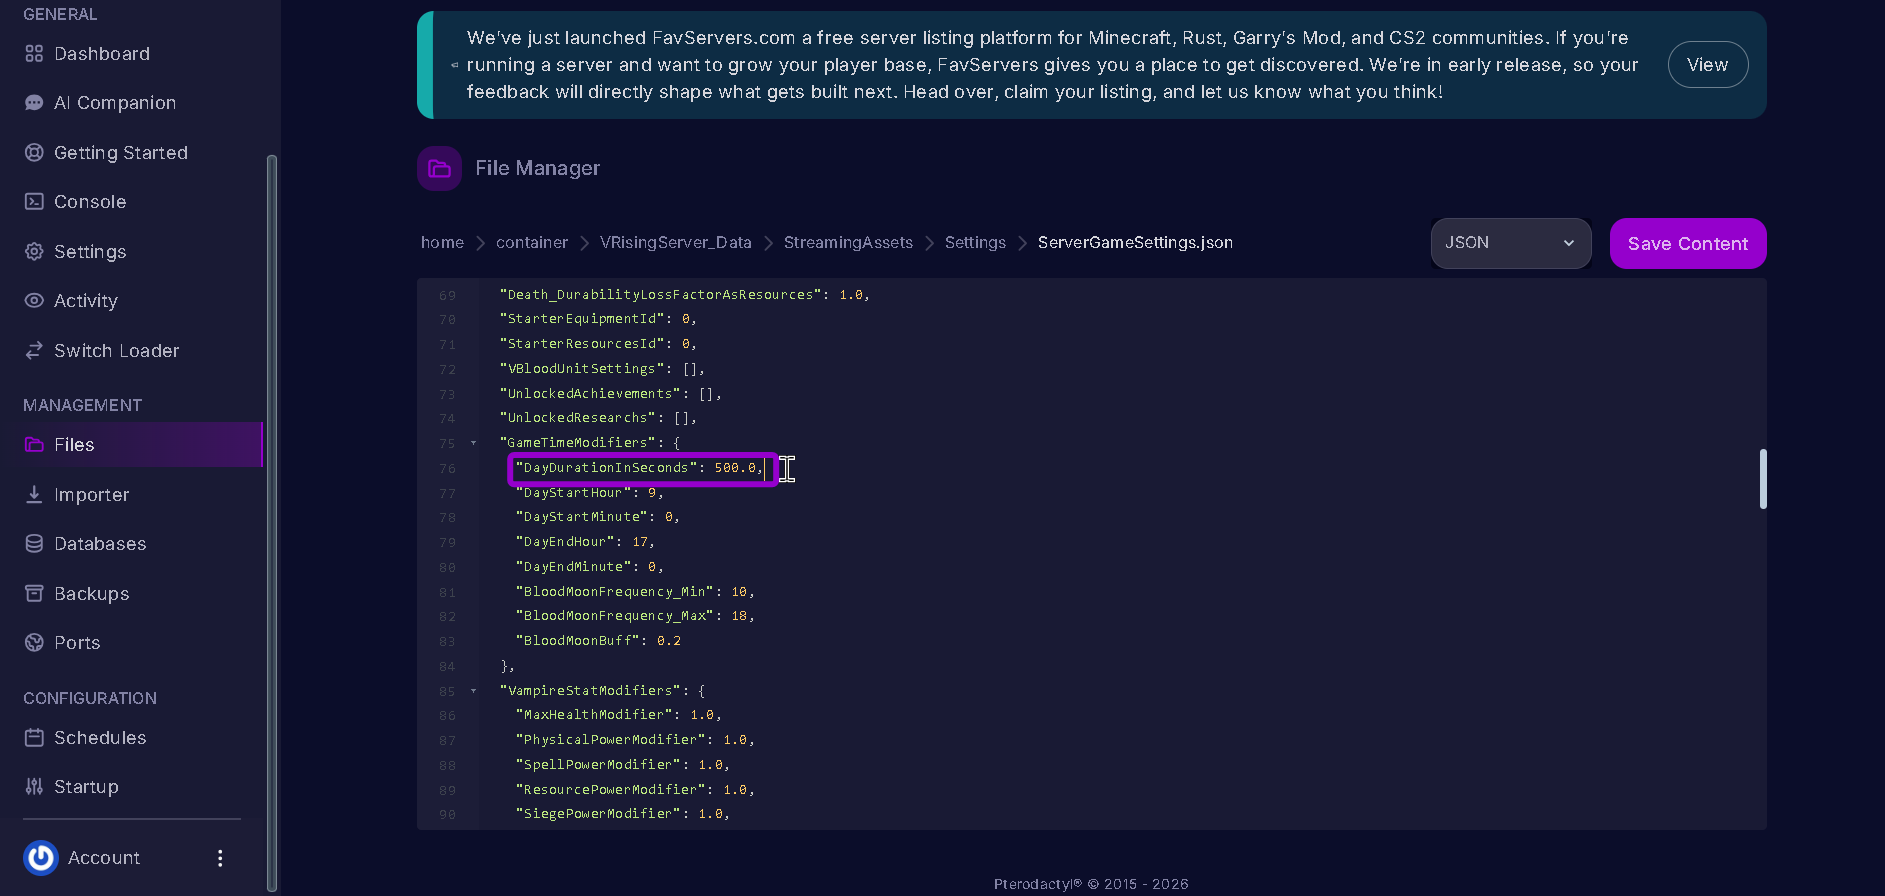
Task: Click the Ports globe icon
Action: (x=34, y=643)
